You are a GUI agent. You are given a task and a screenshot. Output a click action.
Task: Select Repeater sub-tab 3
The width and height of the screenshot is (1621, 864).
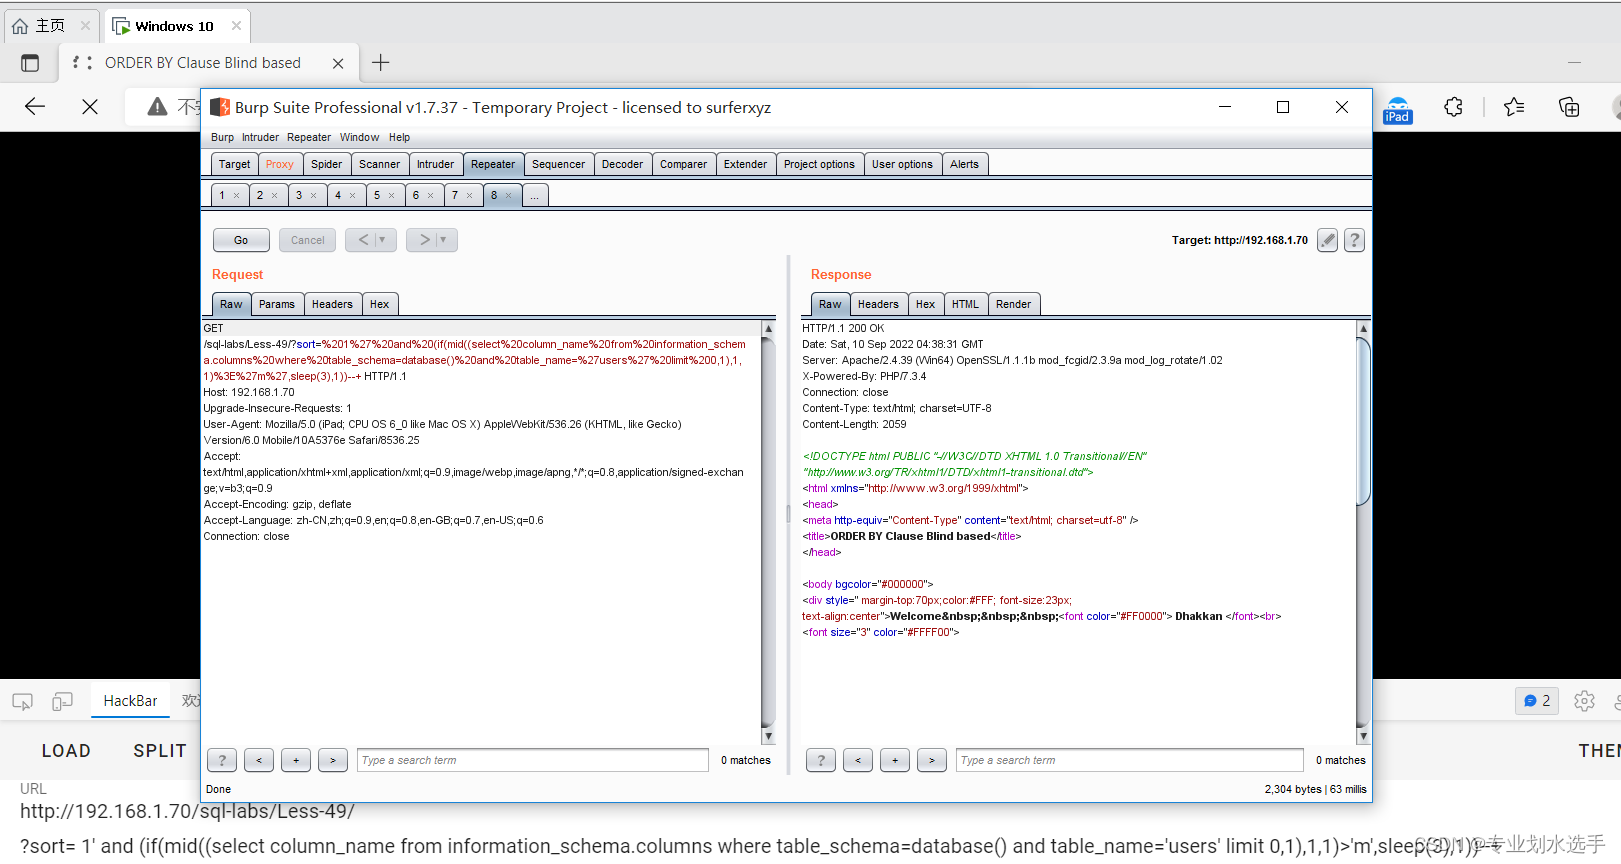pos(299,195)
